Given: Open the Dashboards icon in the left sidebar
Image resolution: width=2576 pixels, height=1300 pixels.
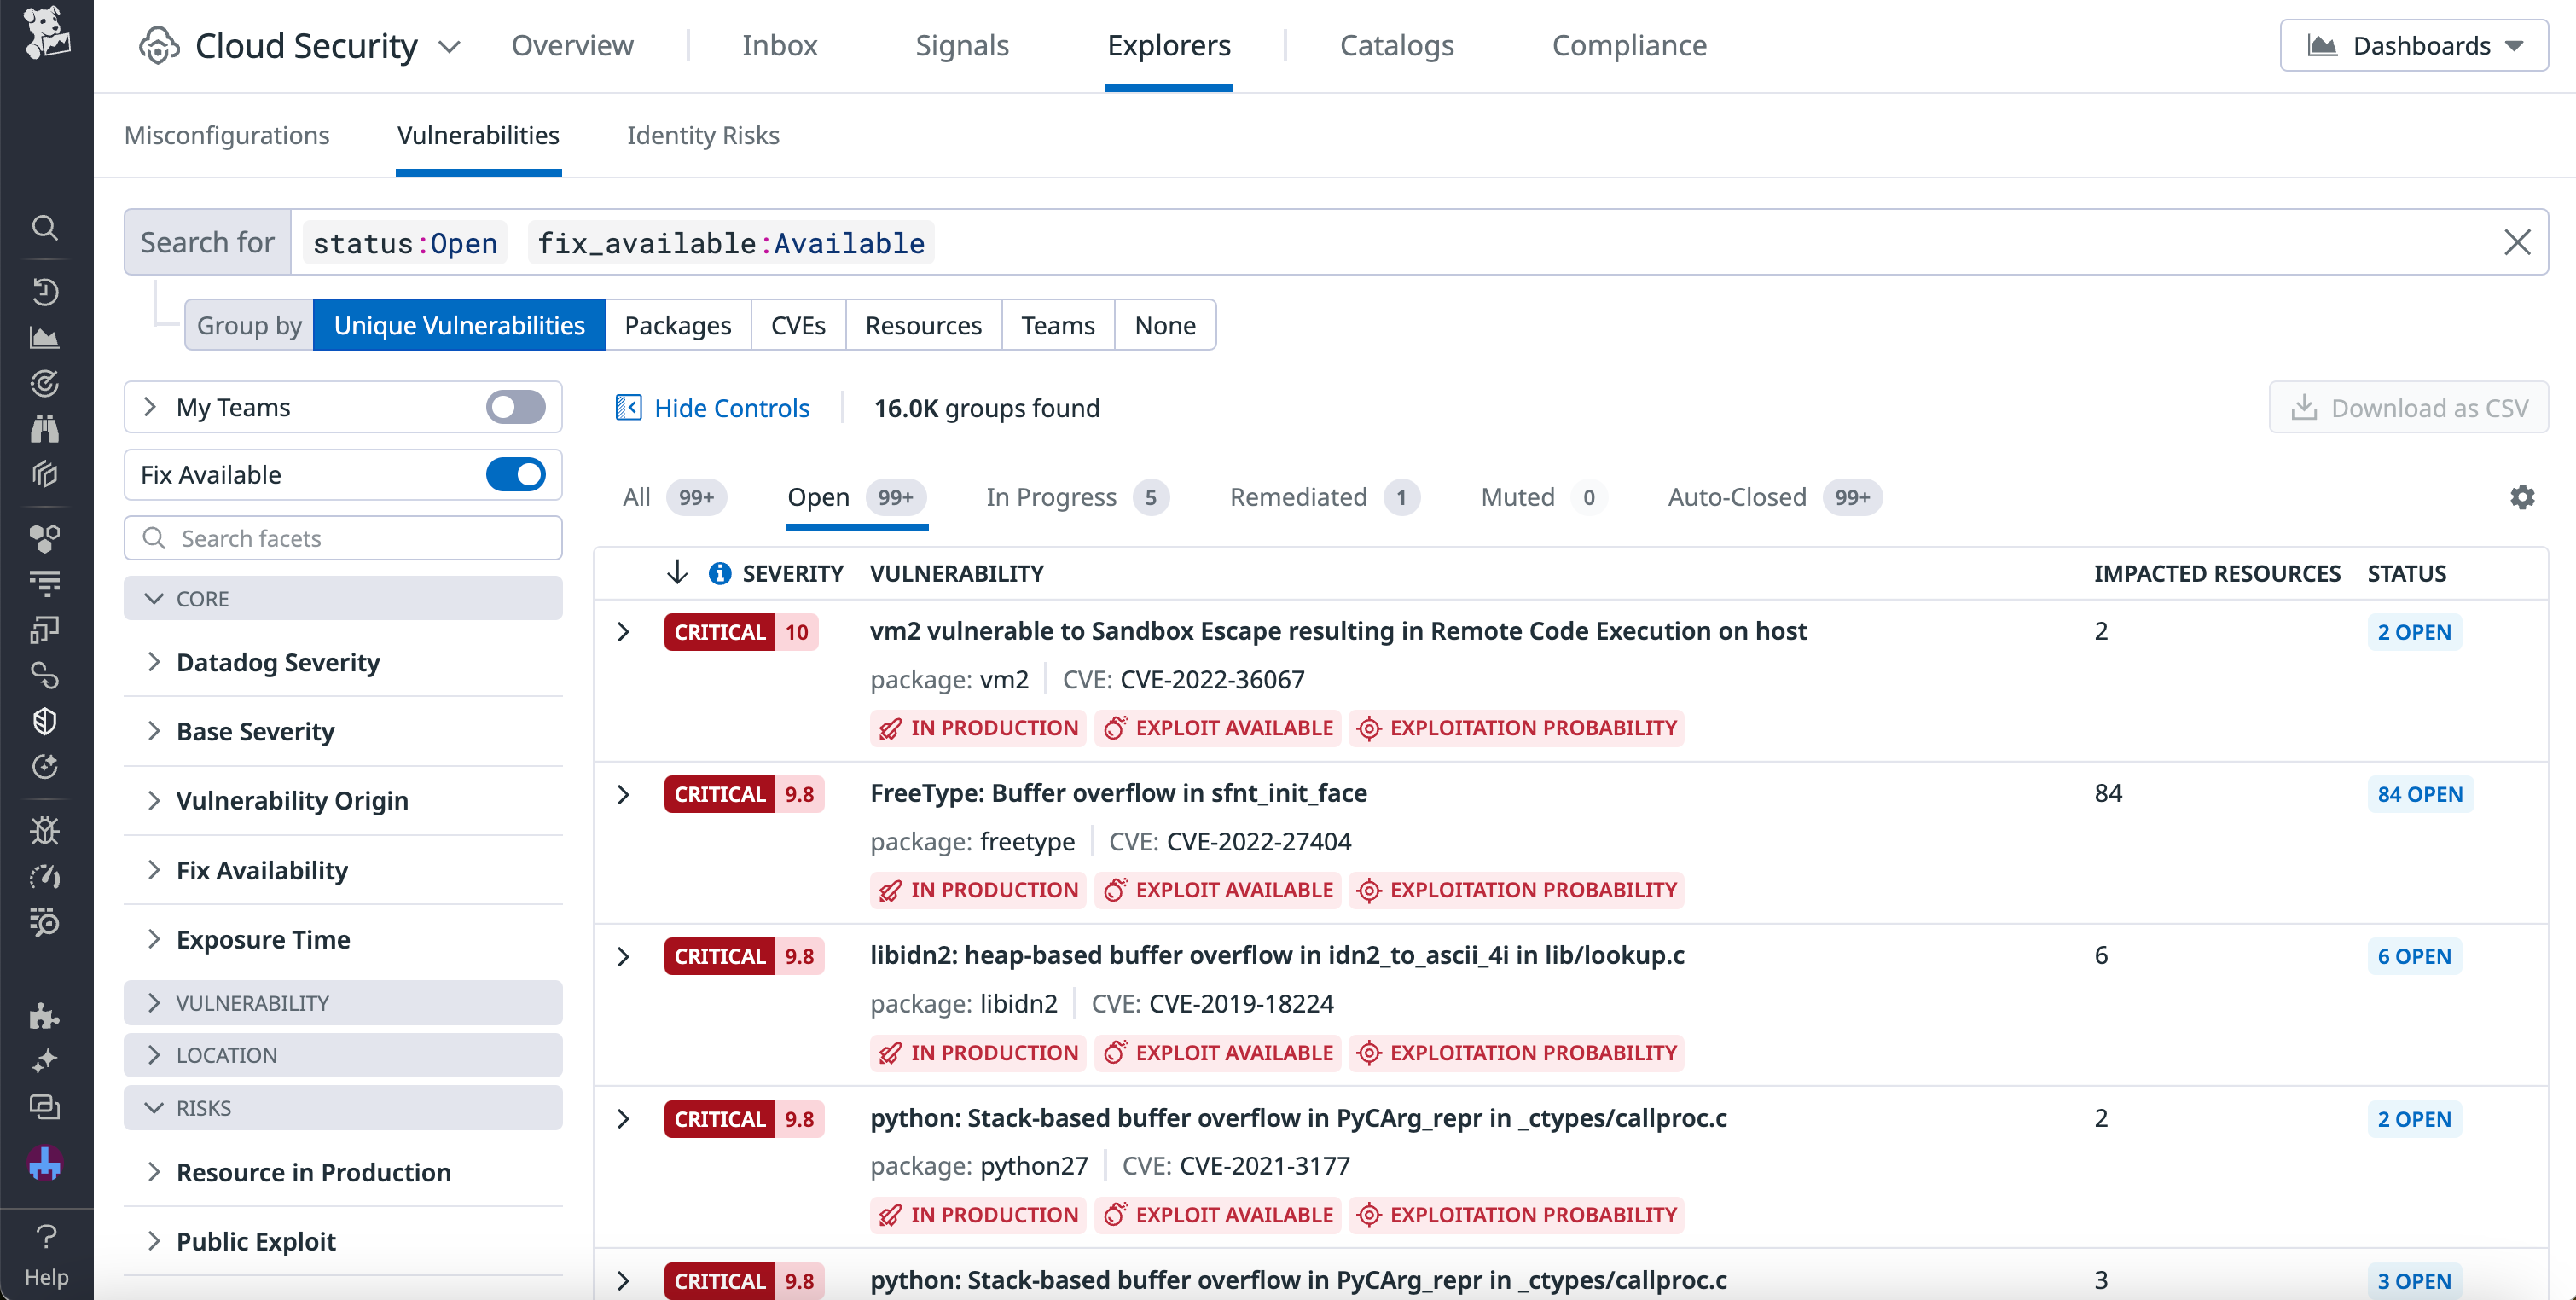Looking at the screenshot, I should [45, 337].
